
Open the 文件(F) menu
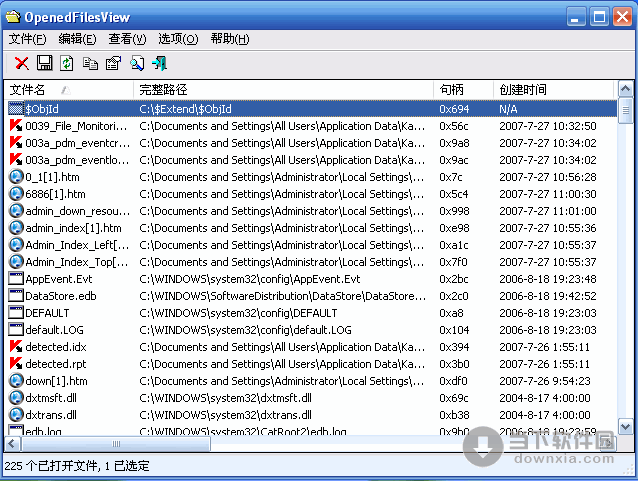click(x=28, y=39)
